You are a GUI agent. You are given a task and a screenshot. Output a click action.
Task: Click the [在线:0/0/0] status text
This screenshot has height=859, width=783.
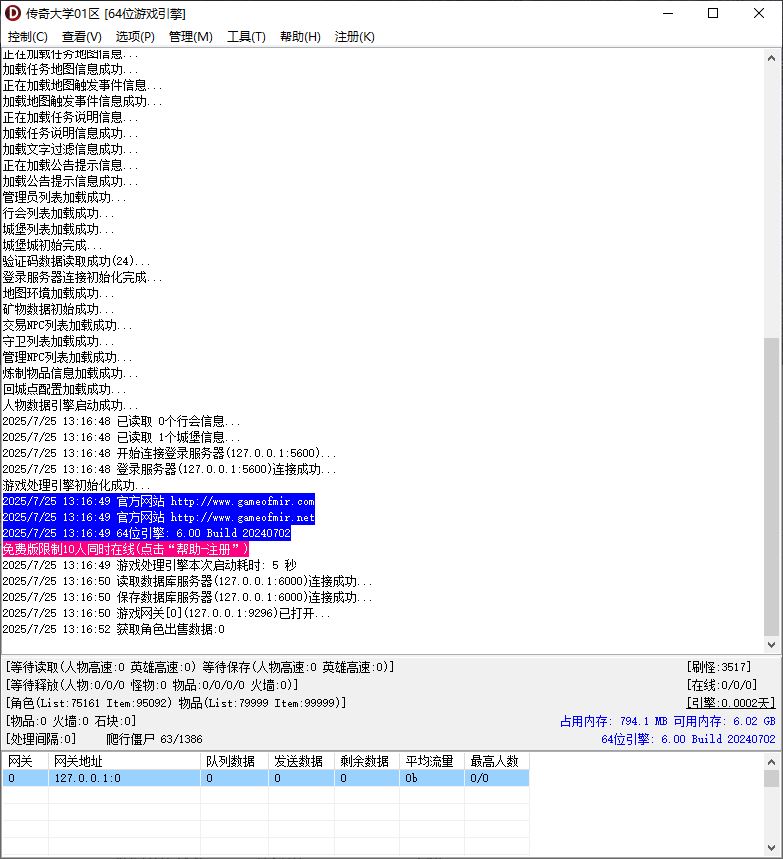coord(722,685)
